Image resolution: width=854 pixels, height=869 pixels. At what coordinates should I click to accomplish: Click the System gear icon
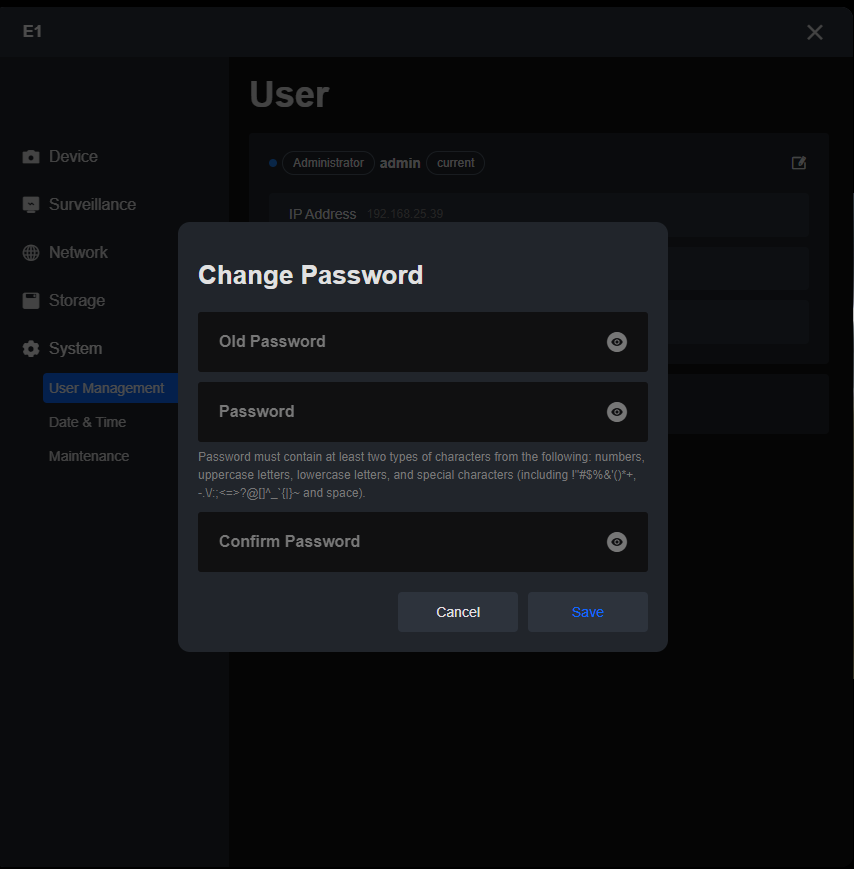click(x=31, y=349)
